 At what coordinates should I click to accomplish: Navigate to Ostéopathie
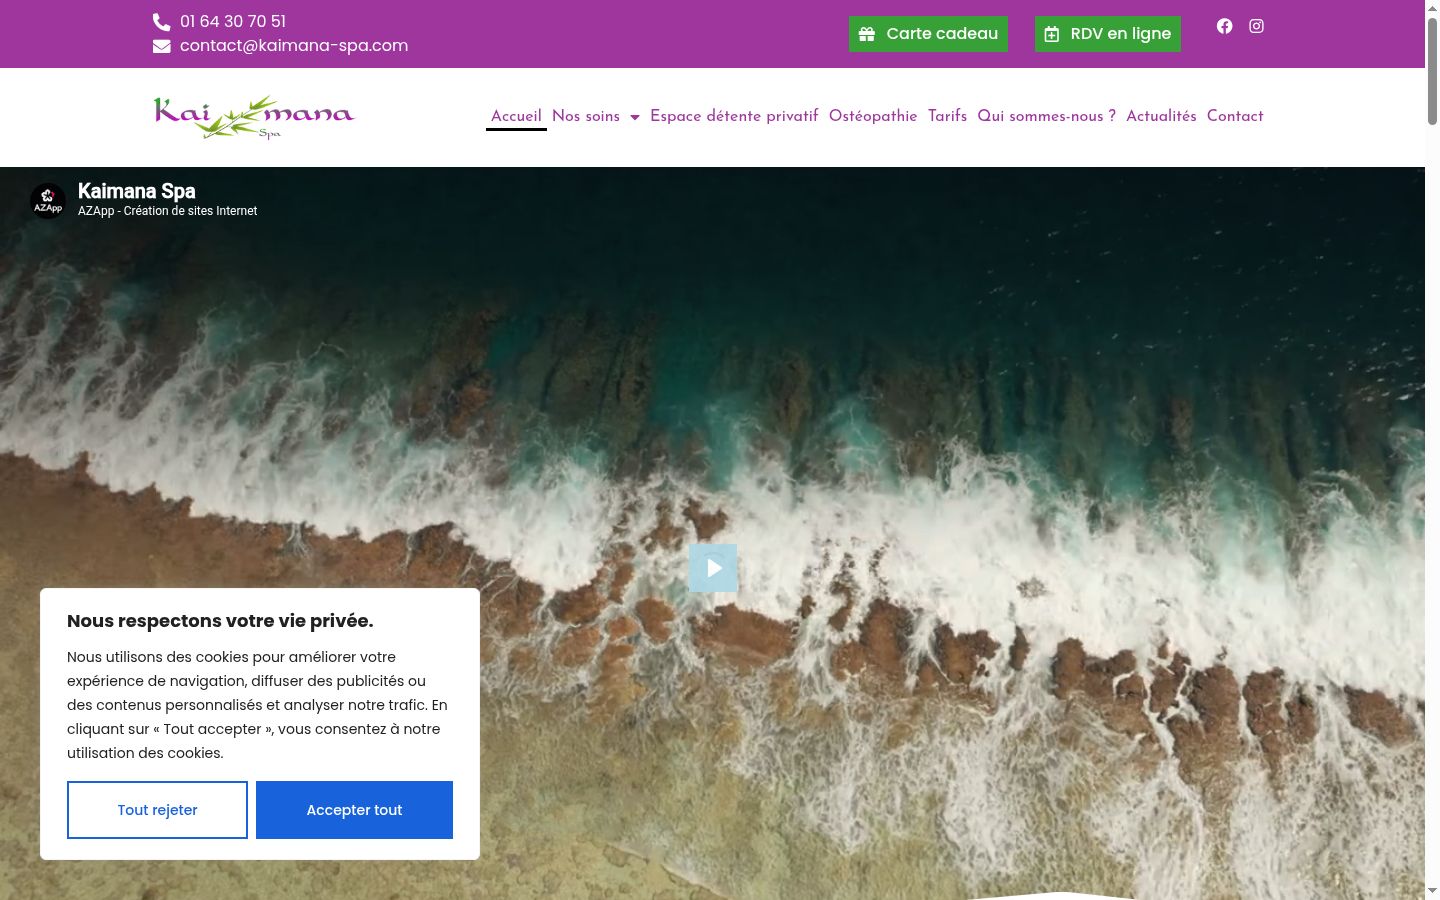tap(873, 116)
